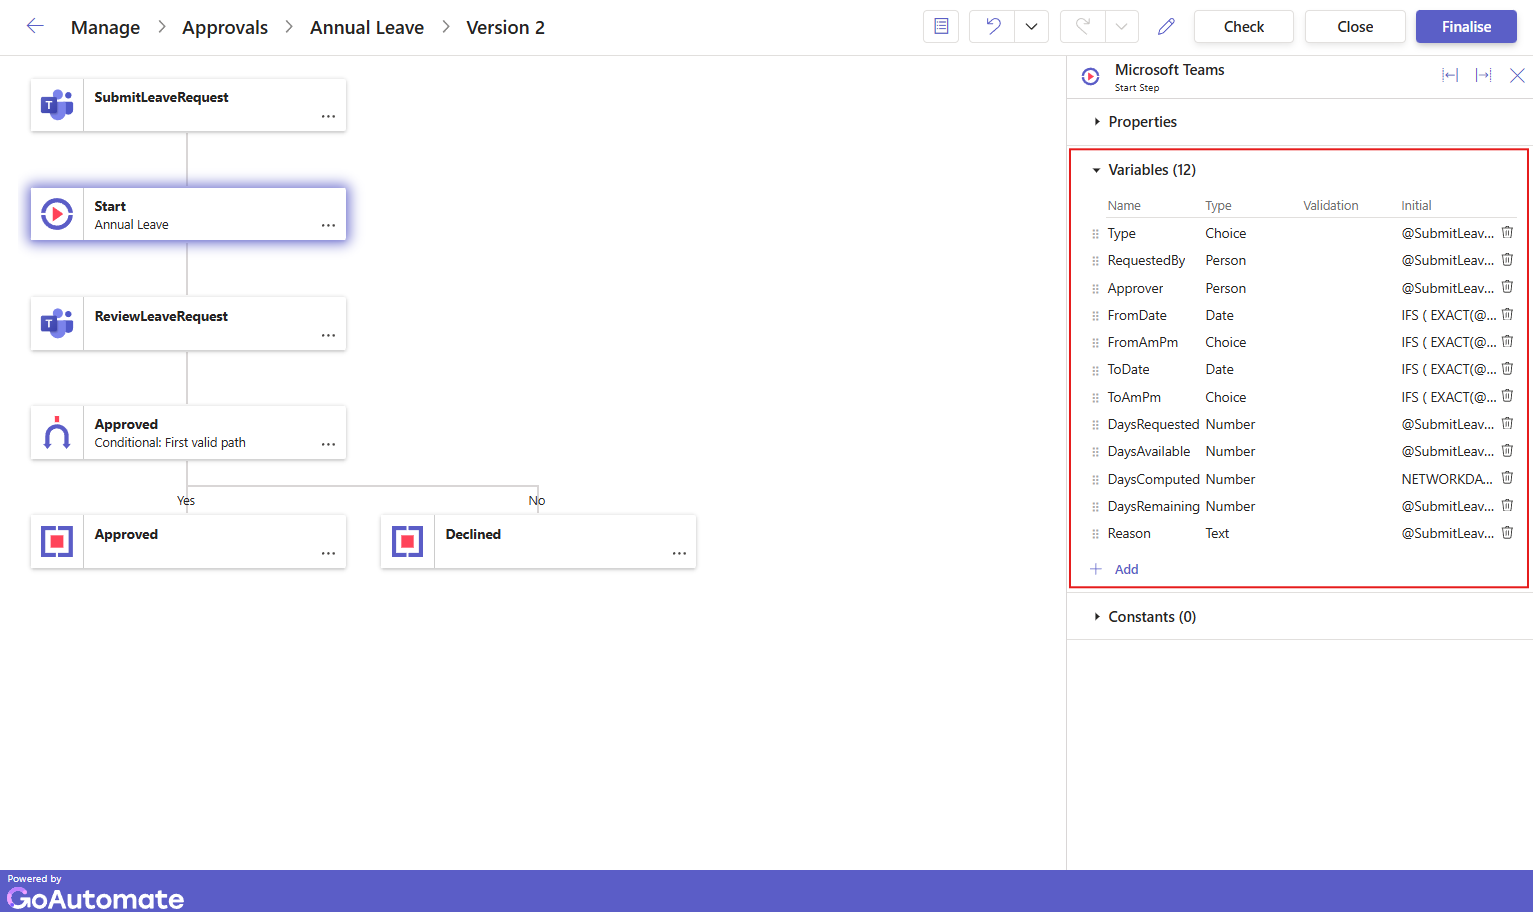
Task: Expand the Constants (0) section
Action: 1151,617
